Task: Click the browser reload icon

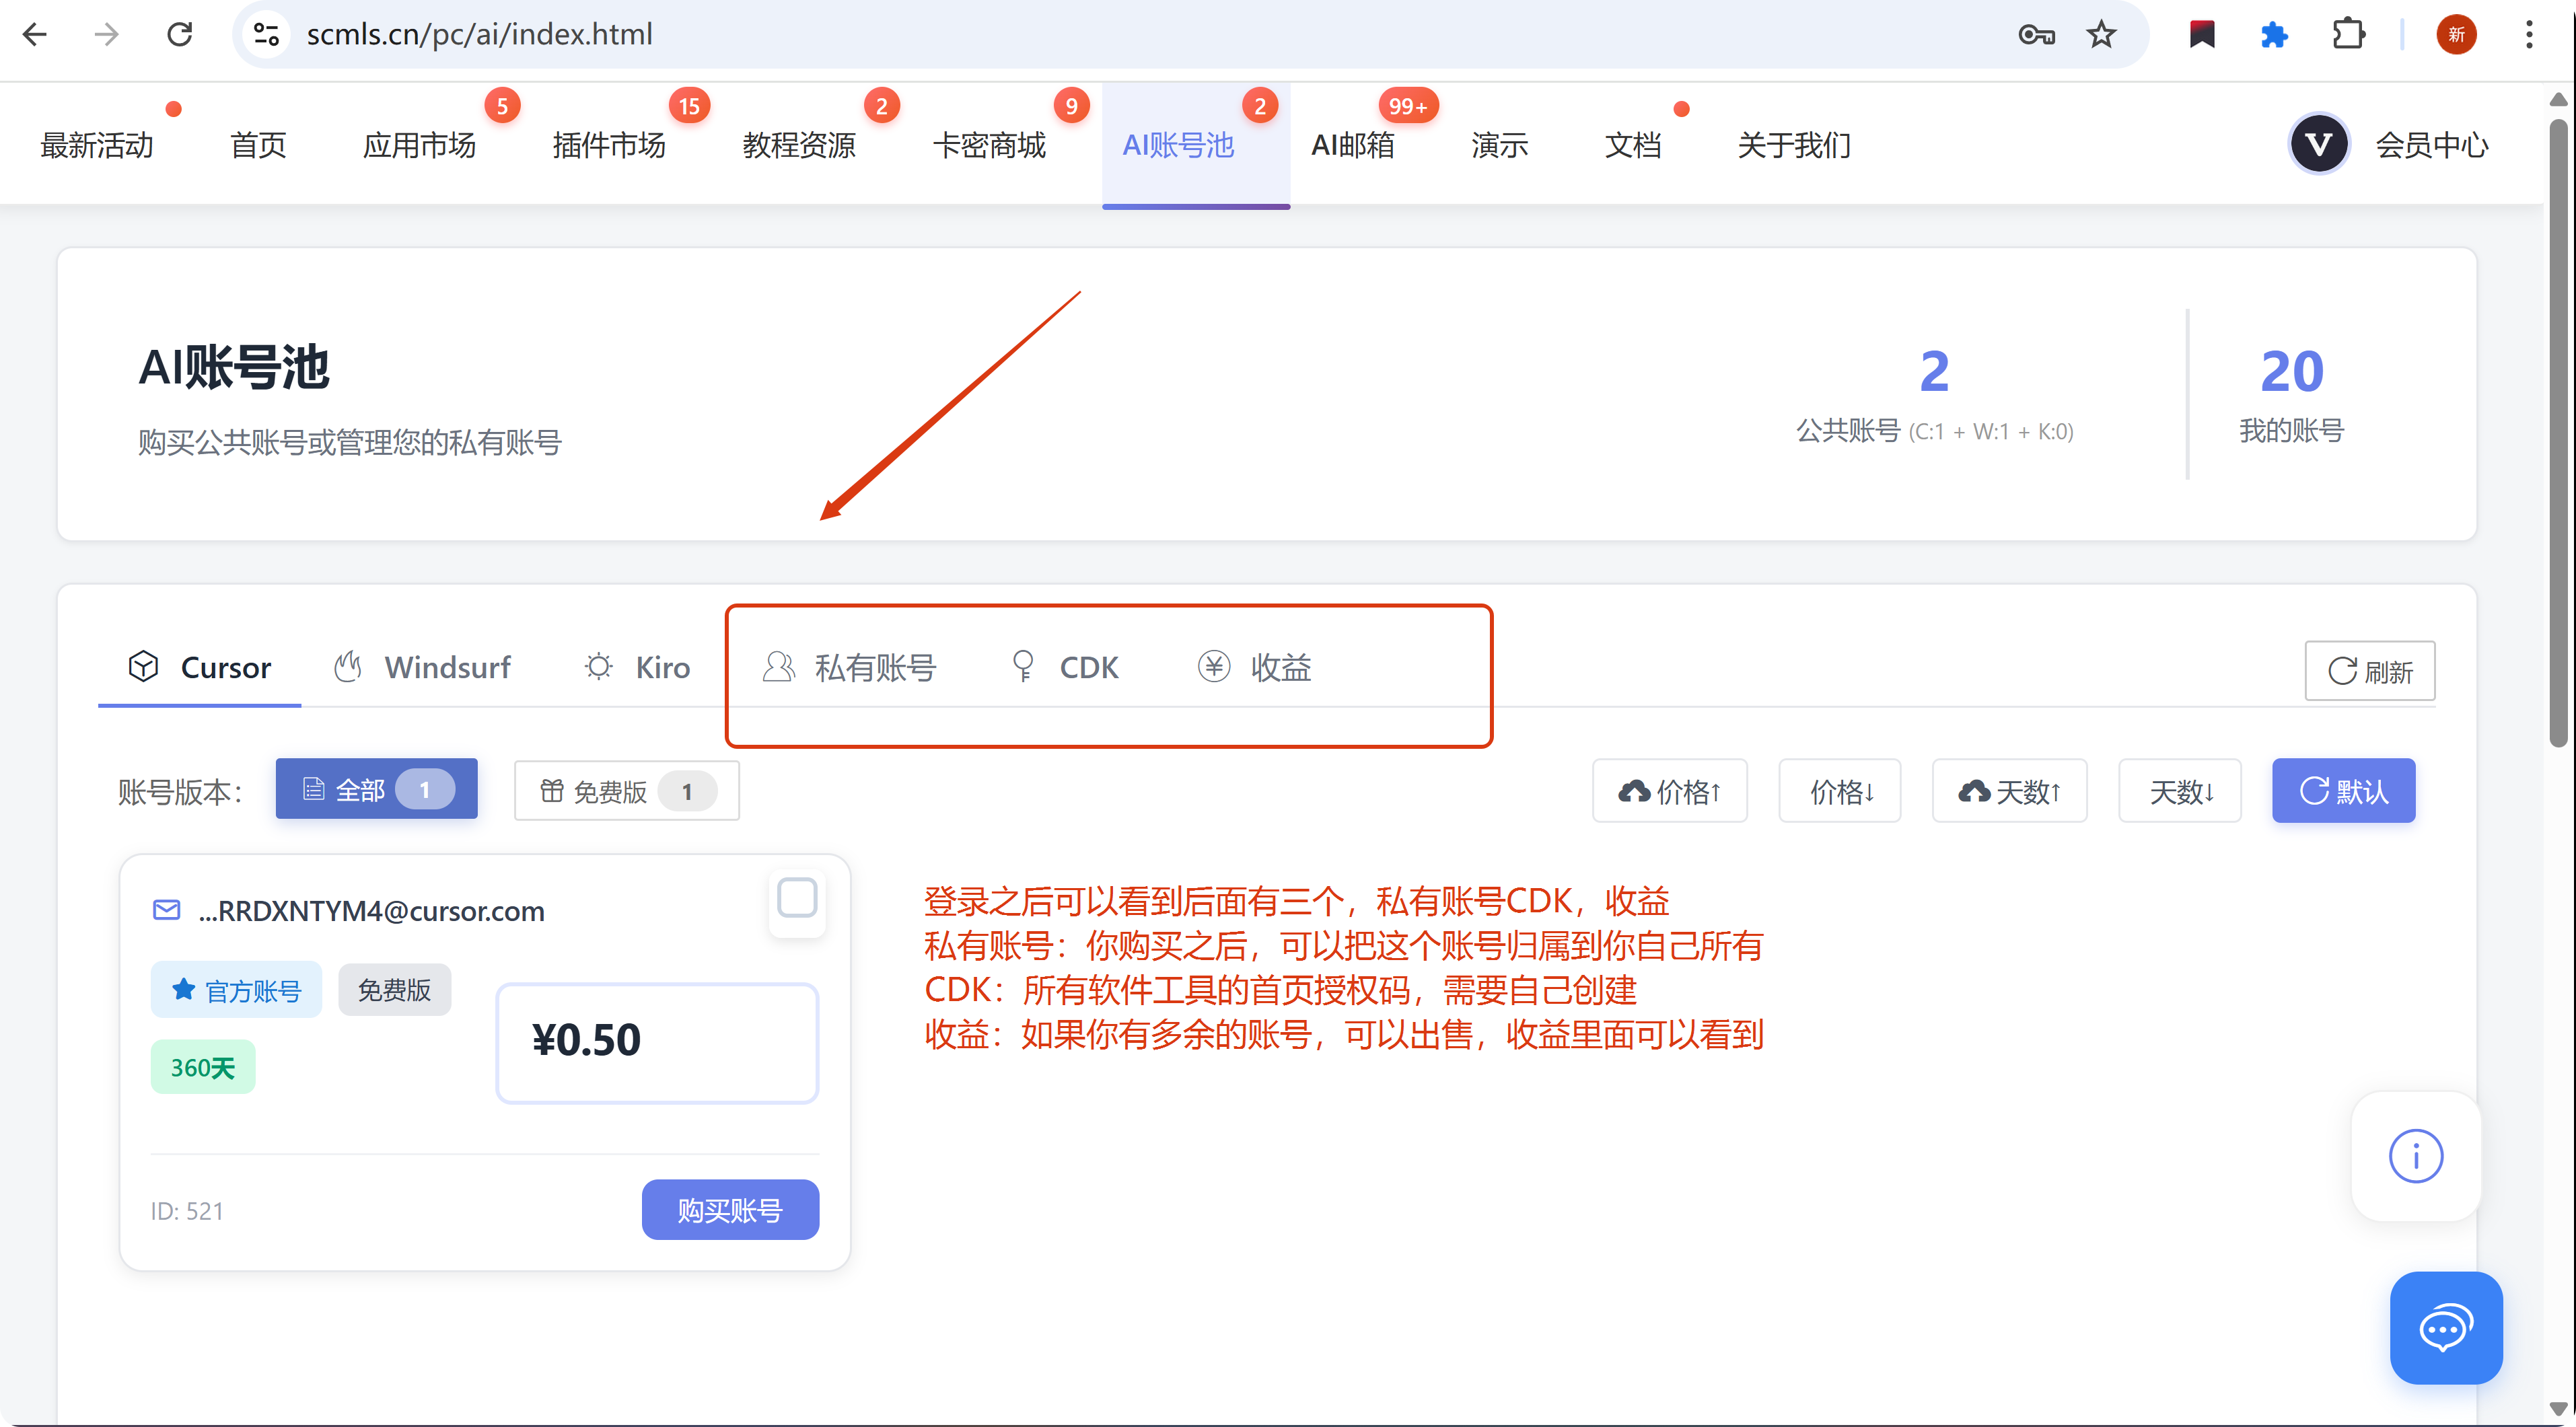Action: point(180,34)
